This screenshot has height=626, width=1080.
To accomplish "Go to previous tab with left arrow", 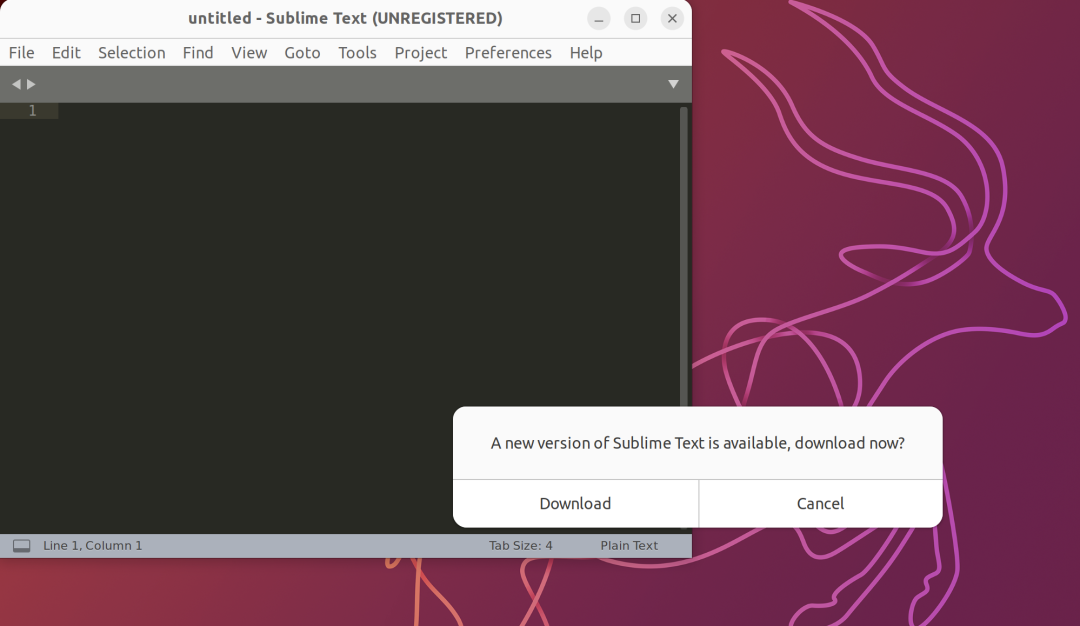I will [16, 84].
